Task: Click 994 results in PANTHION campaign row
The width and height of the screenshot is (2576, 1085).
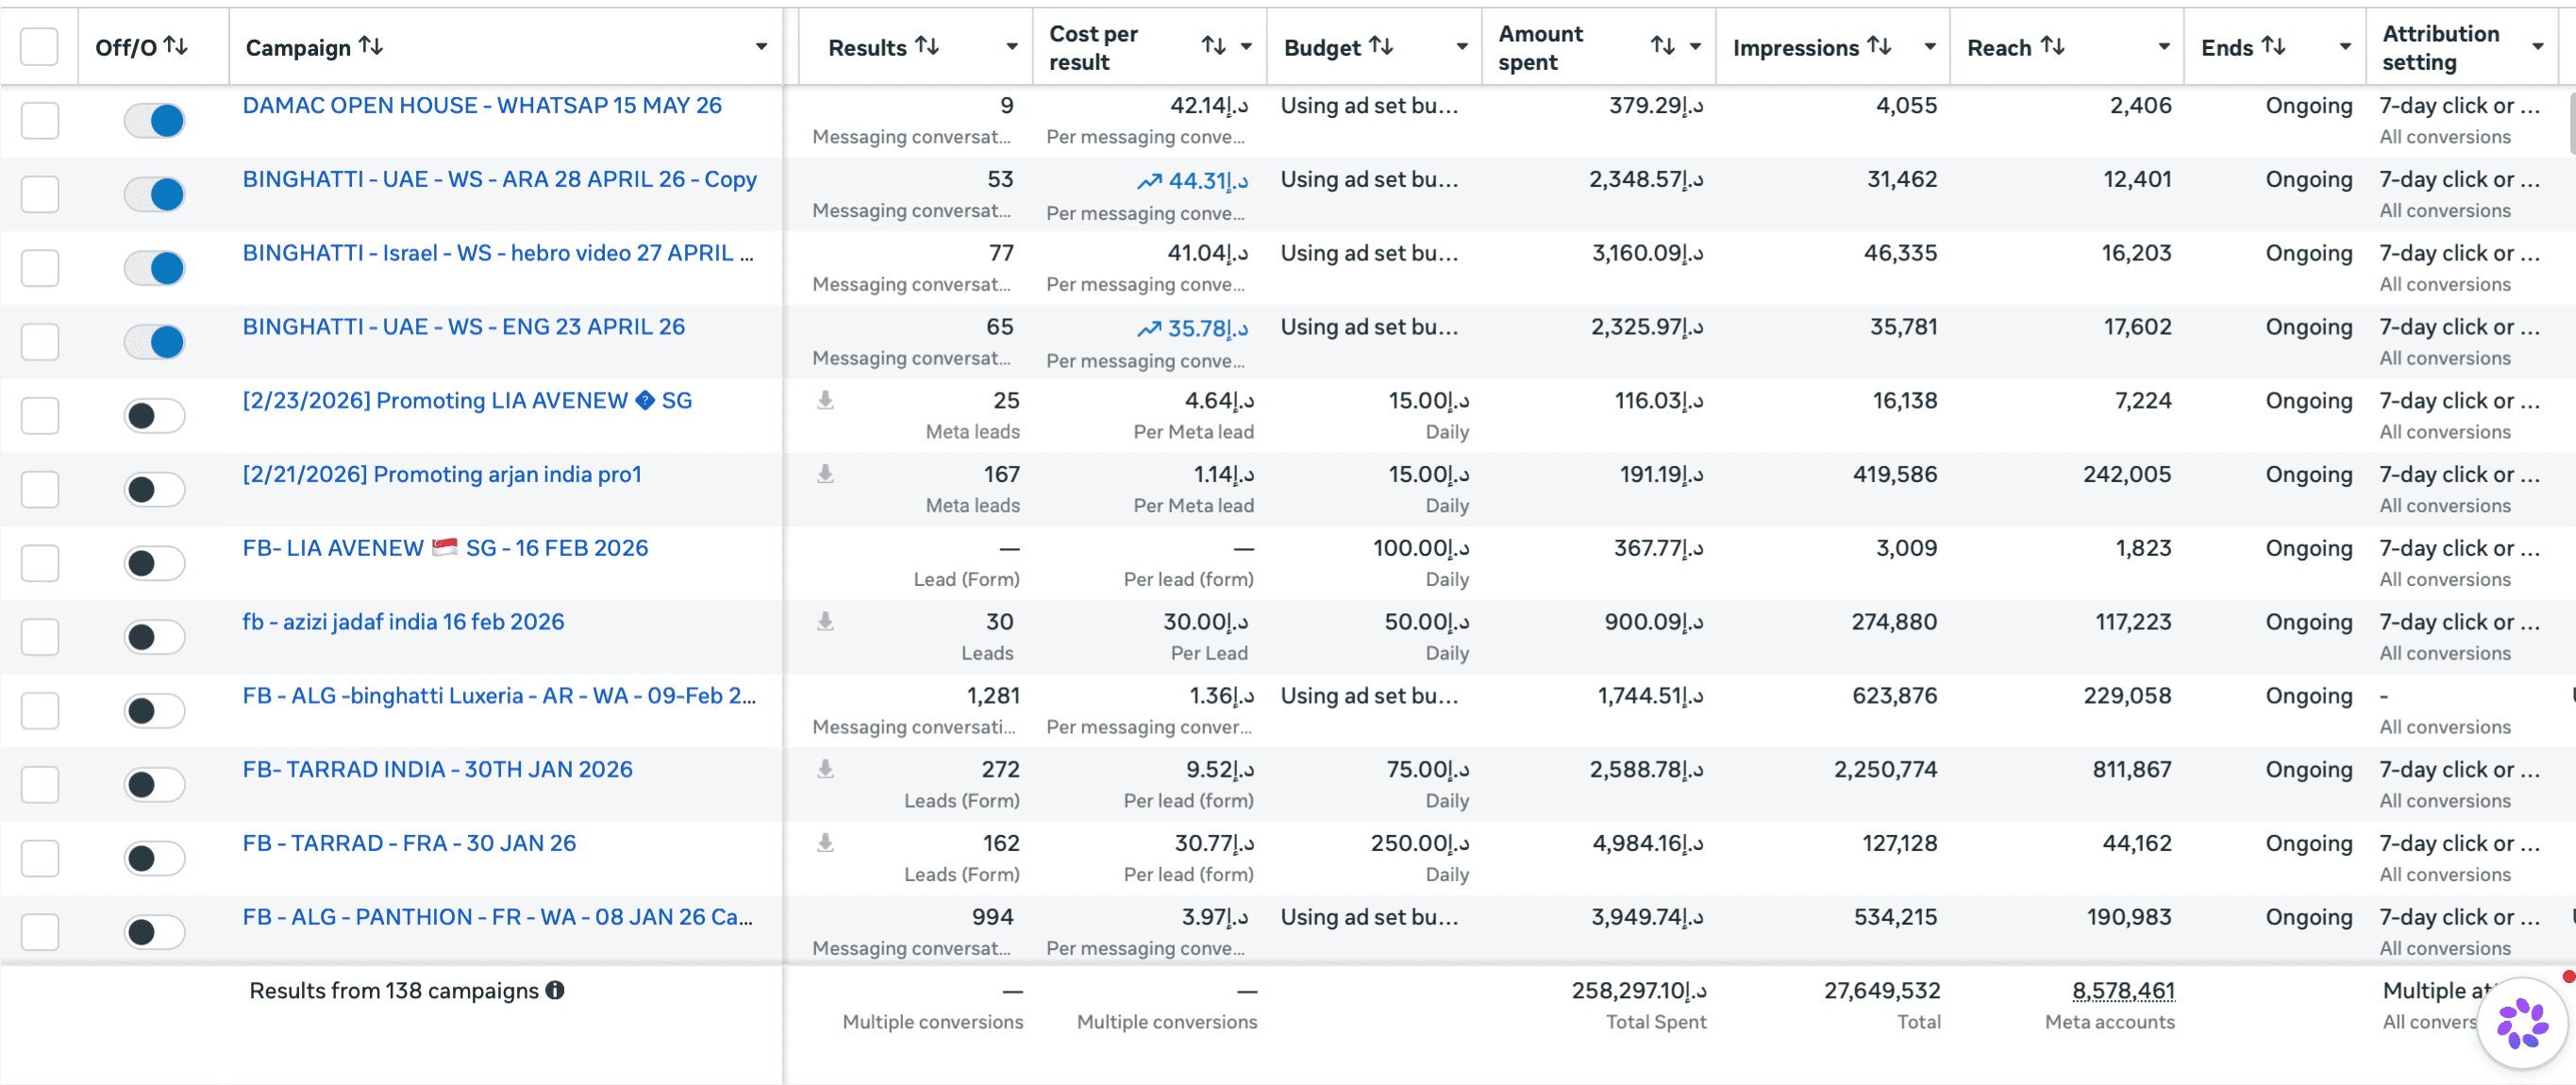Action: point(992,917)
